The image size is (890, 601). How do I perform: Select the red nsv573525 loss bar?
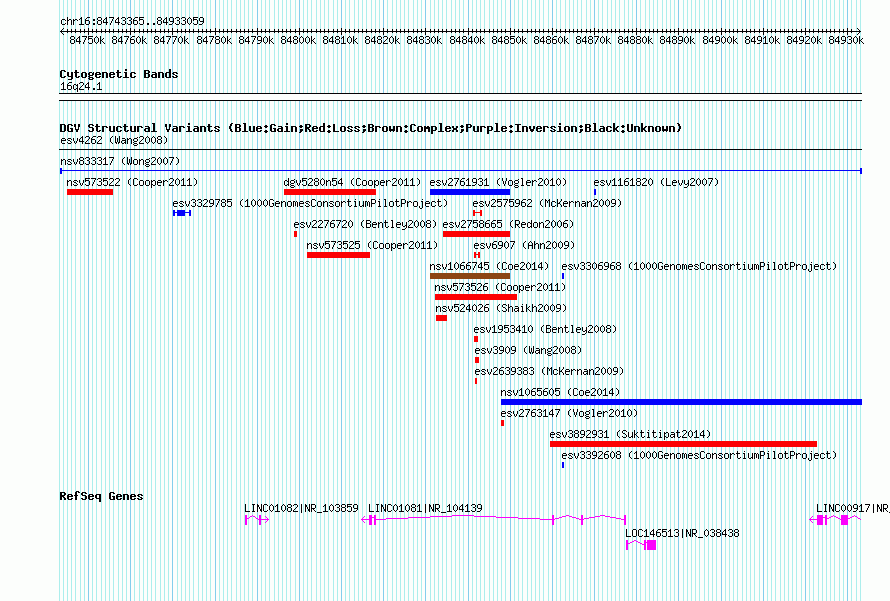[x=338, y=255]
